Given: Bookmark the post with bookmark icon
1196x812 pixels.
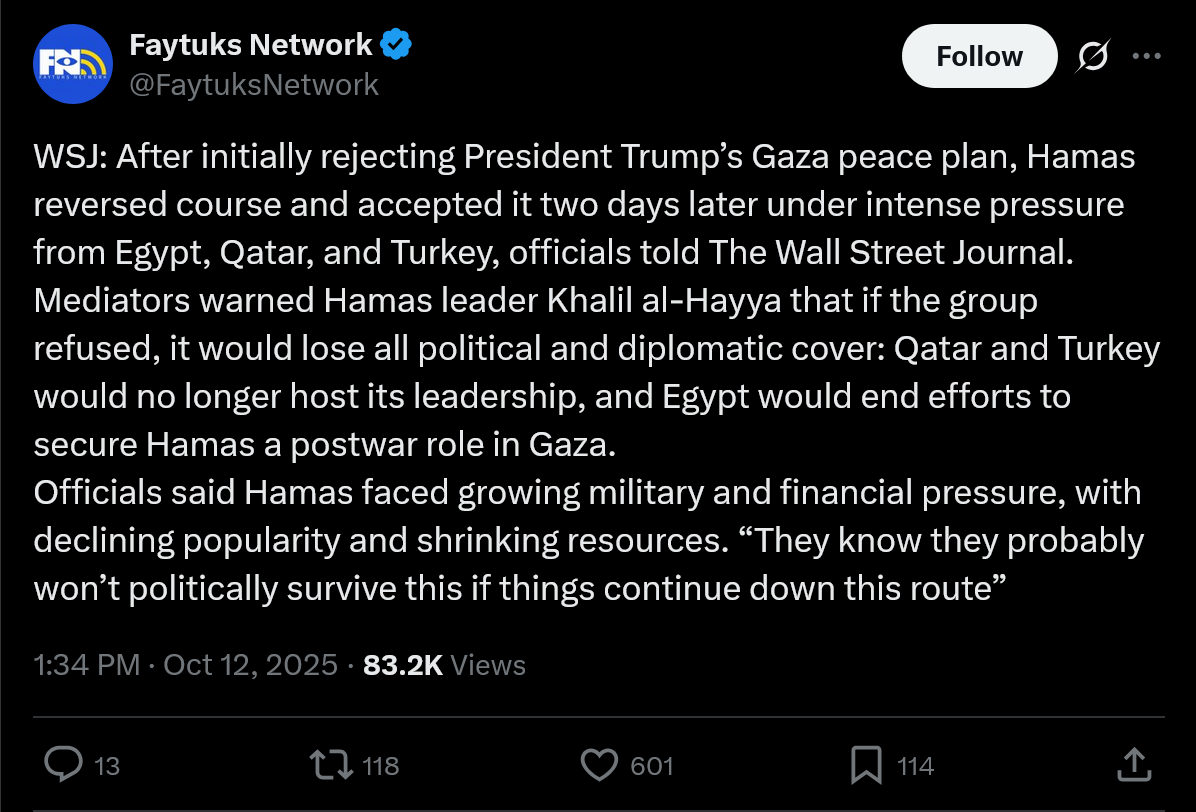Looking at the screenshot, I should pyautogui.click(x=865, y=766).
